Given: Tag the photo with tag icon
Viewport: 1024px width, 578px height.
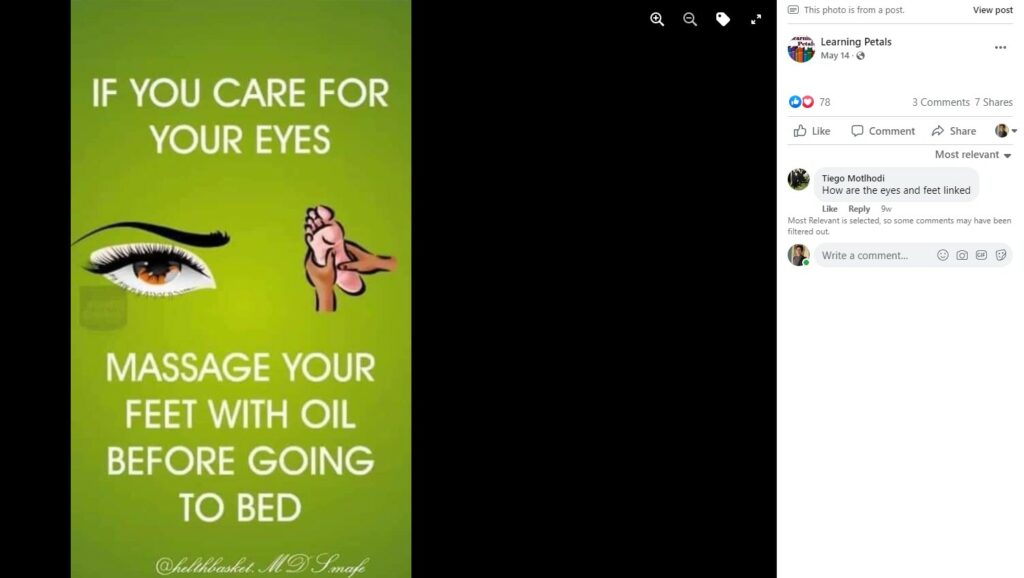Looking at the screenshot, I should pyautogui.click(x=723, y=20).
